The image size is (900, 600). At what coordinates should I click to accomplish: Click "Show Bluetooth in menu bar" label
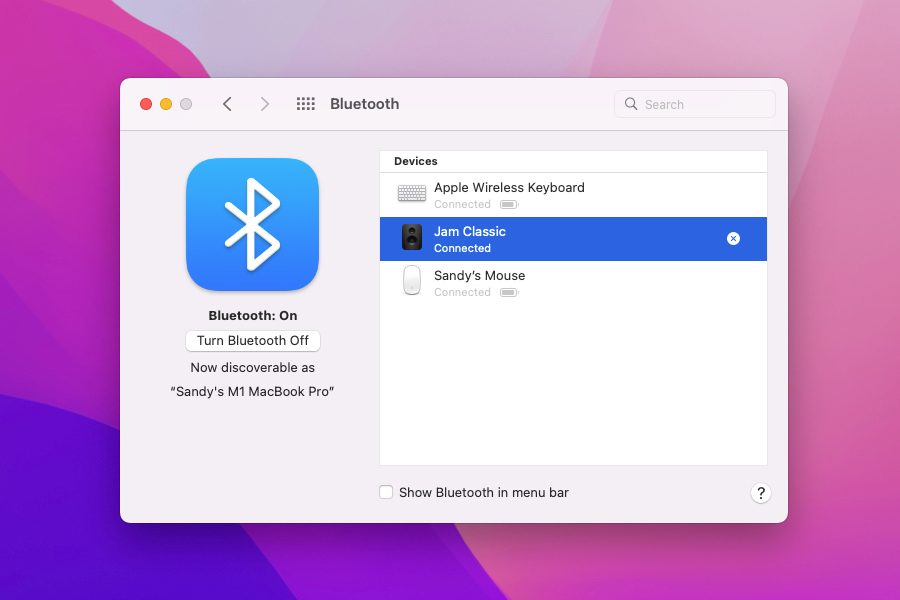(484, 493)
